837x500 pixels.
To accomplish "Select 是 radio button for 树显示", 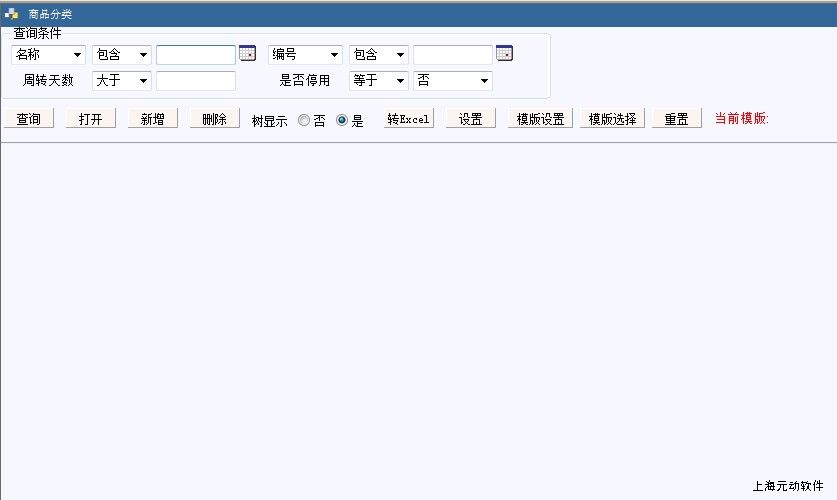I will [342, 120].
